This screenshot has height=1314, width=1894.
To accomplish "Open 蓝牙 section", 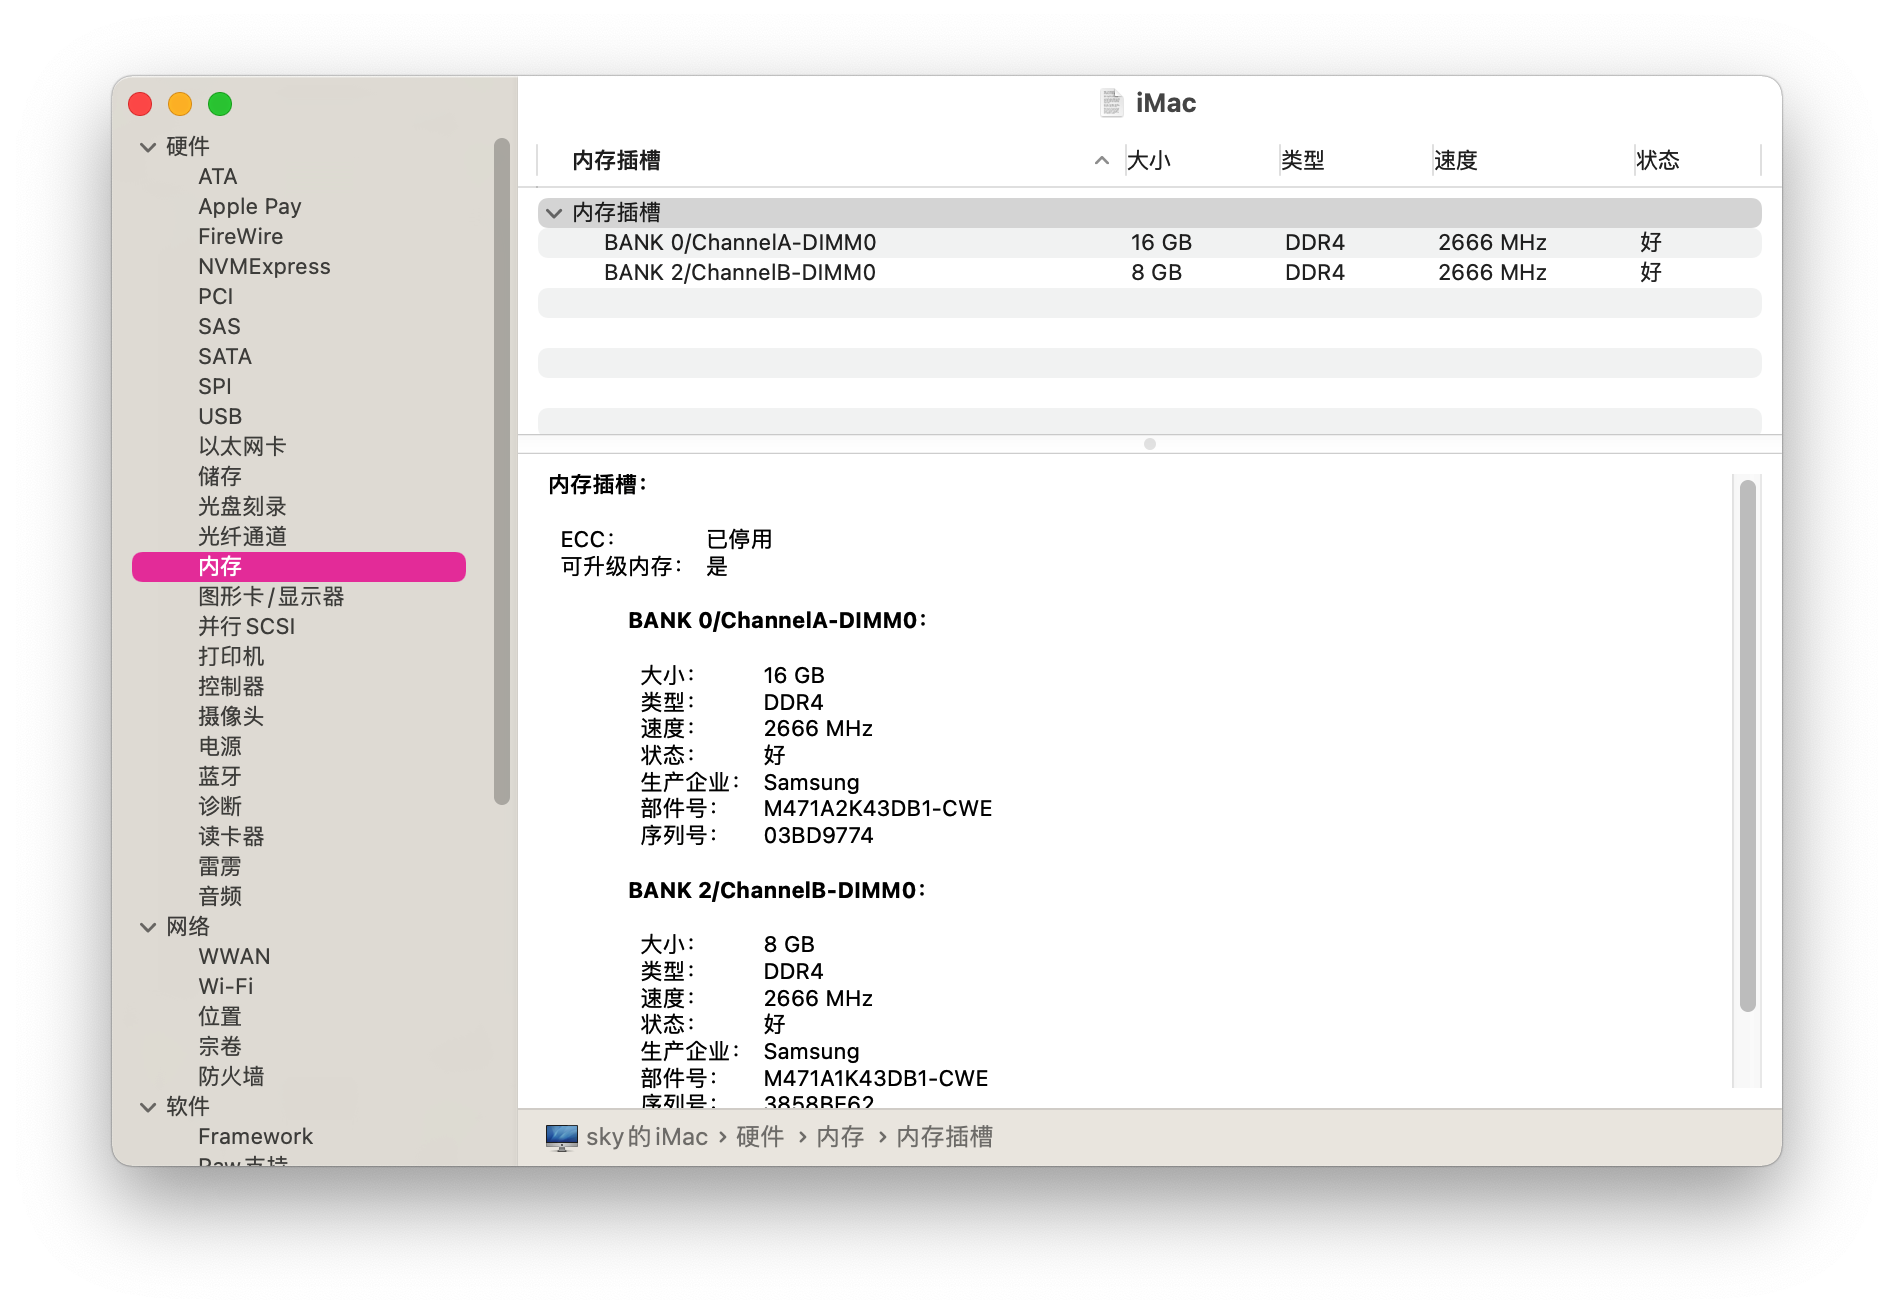I will tap(220, 777).
